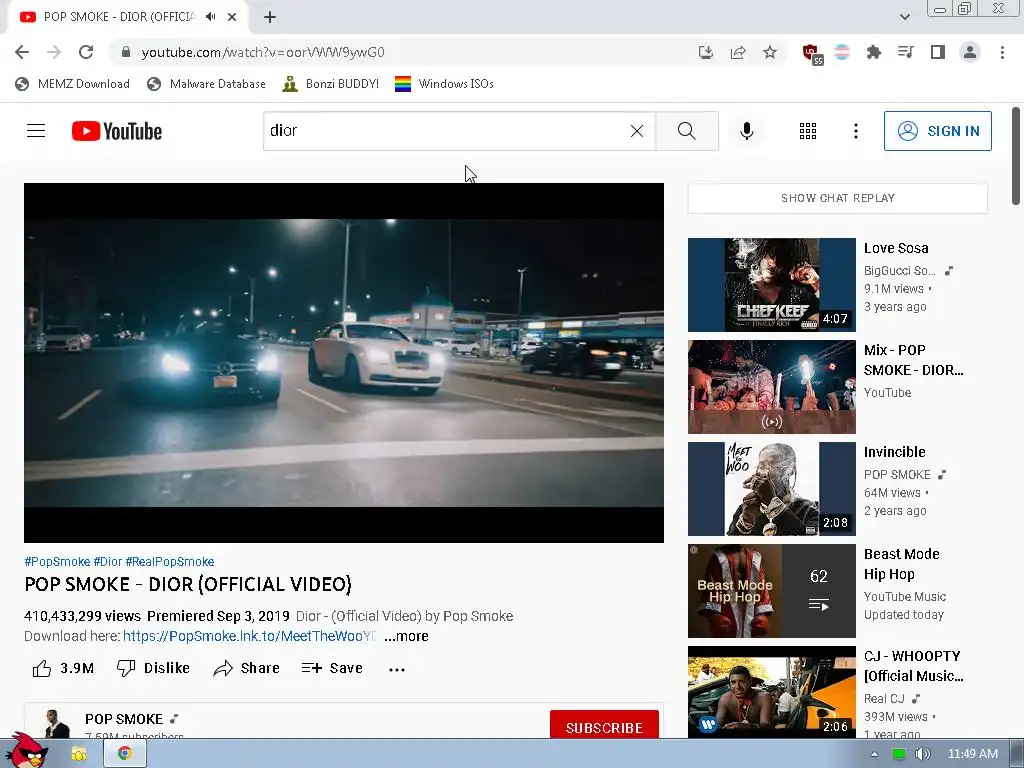Click the install/download page icon in address bar
1024x768 pixels.
click(x=705, y=52)
